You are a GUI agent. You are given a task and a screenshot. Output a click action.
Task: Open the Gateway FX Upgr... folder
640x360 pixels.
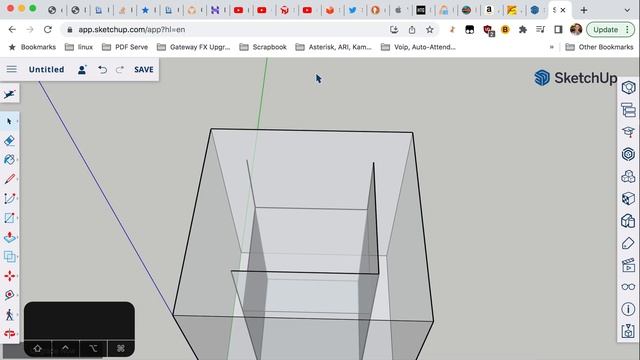[194, 47]
